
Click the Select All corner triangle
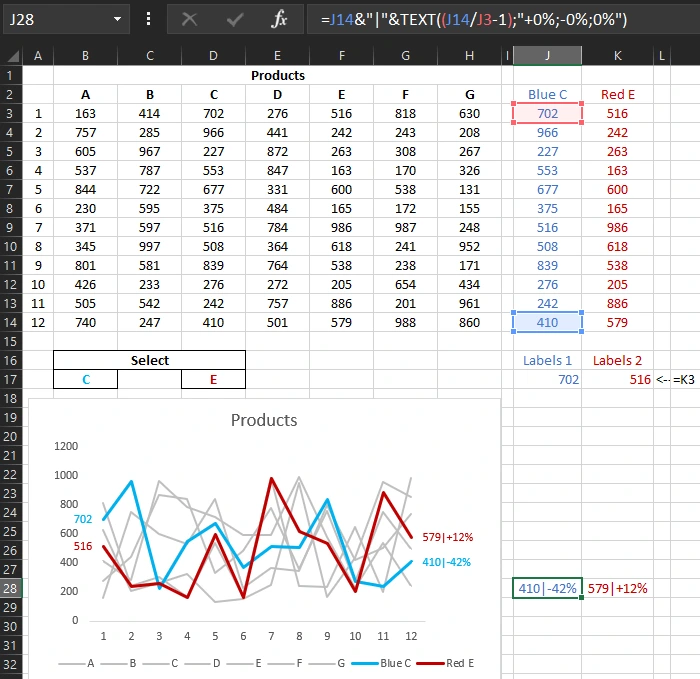click(x=13, y=56)
